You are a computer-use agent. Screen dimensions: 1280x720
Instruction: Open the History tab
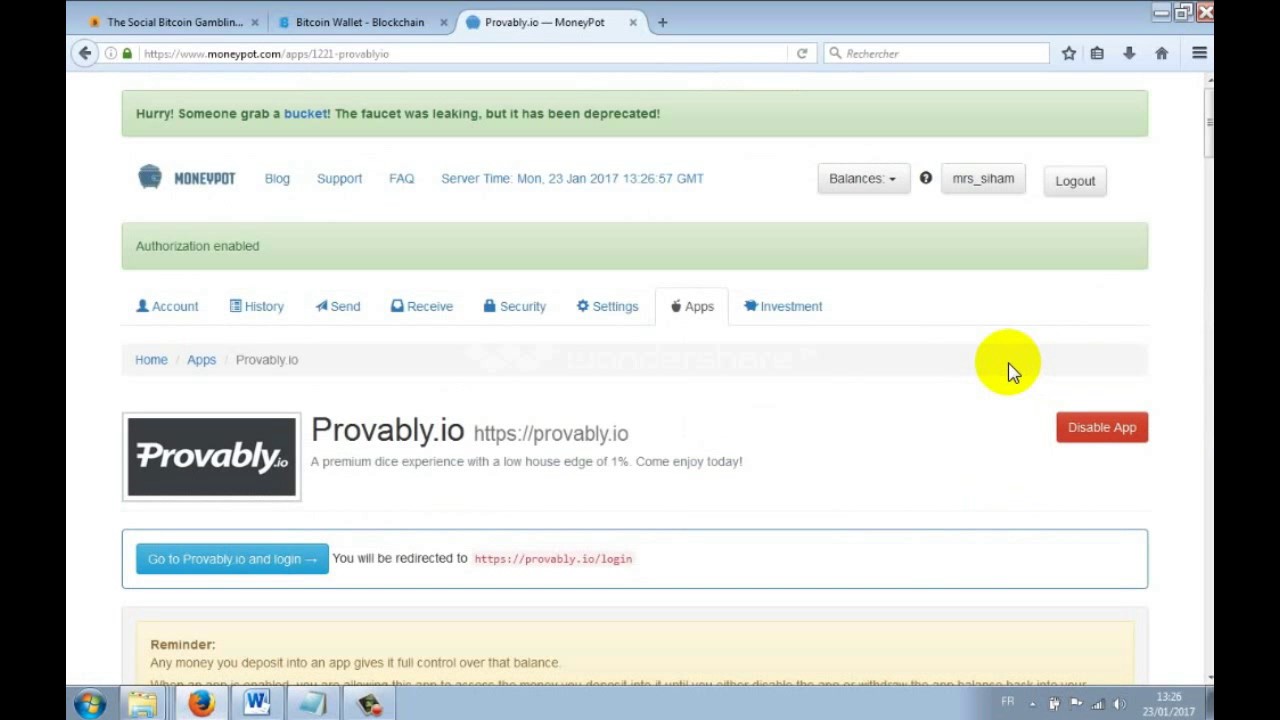click(x=257, y=306)
